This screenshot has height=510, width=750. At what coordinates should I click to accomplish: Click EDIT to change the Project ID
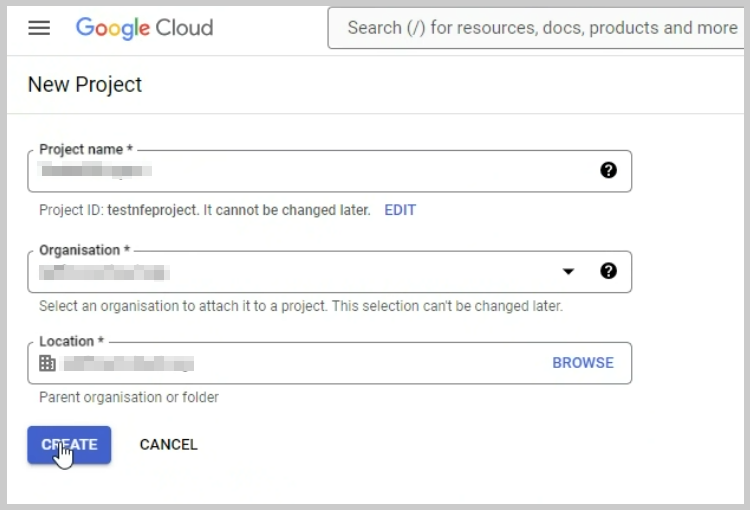400,210
